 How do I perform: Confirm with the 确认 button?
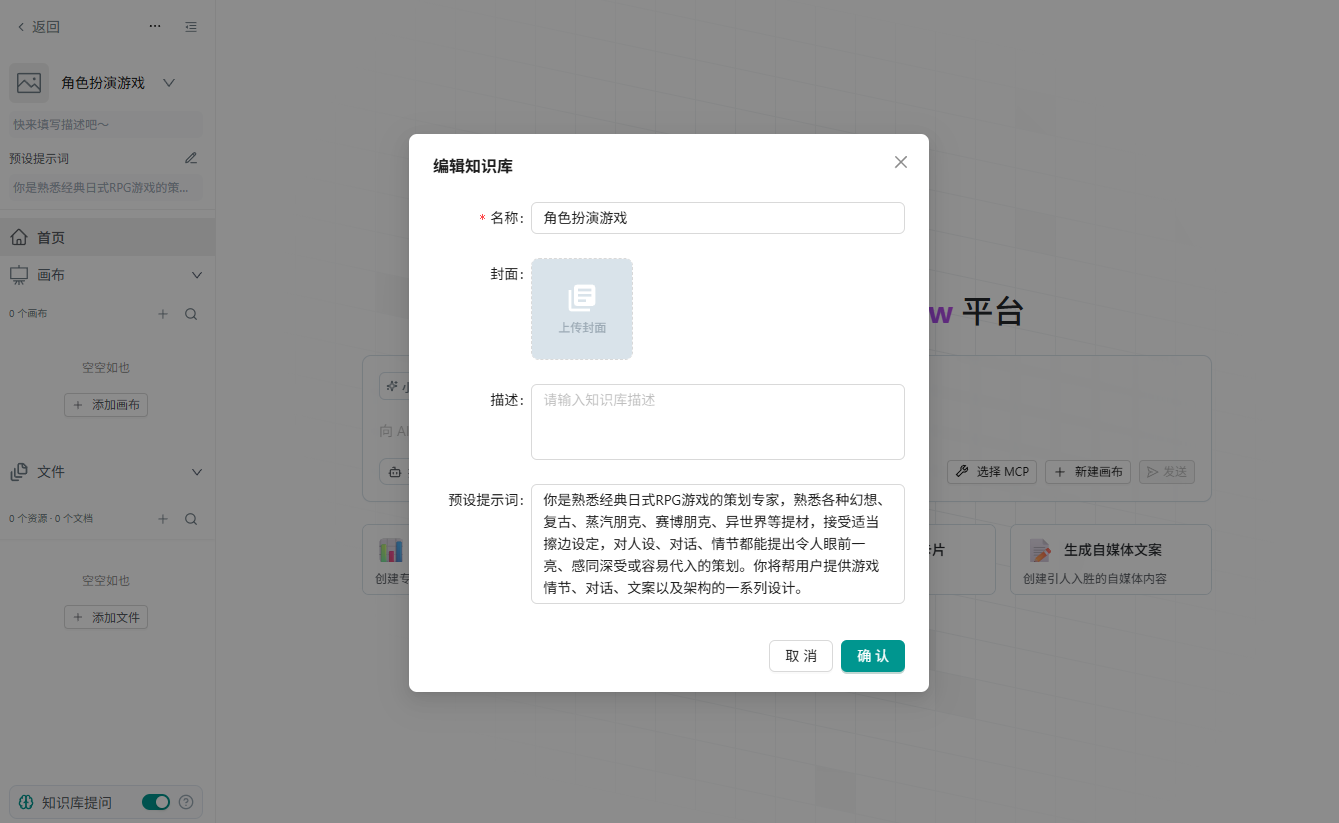tap(873, 656)
